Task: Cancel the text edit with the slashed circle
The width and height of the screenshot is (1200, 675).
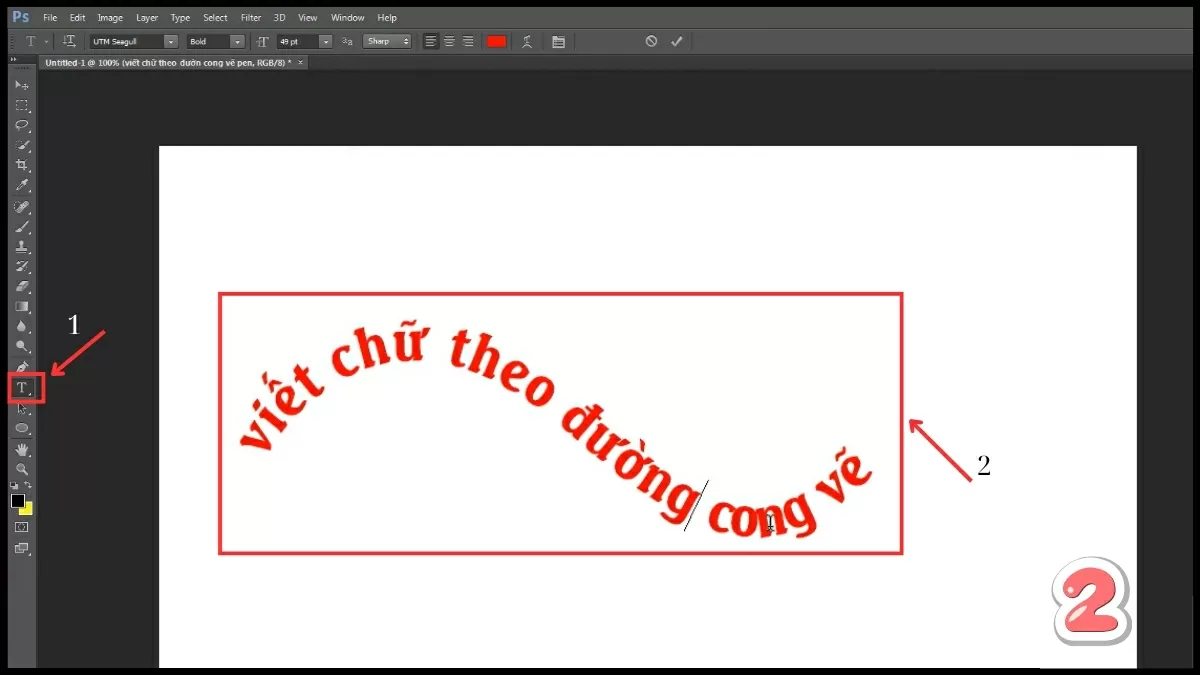Action: click(x=651, y=41)
